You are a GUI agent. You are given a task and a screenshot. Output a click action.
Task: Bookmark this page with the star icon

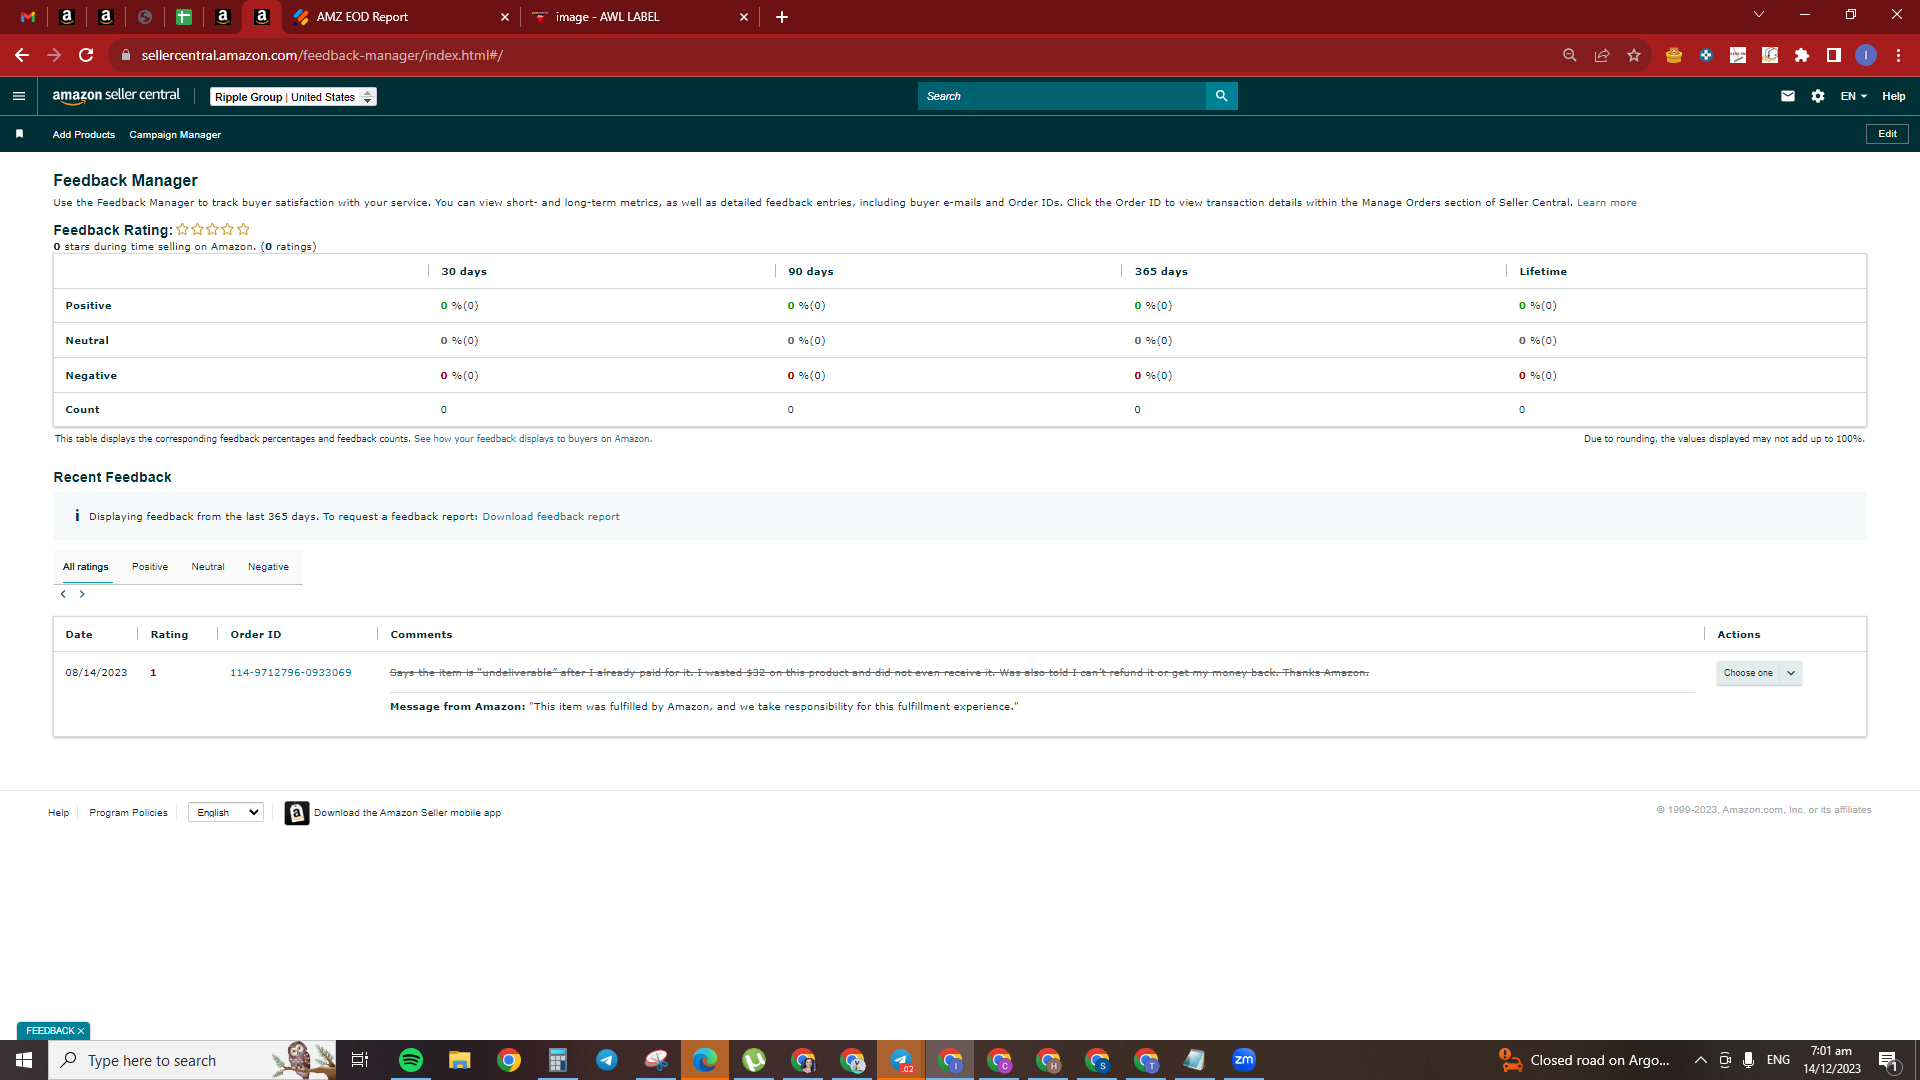coord(1634,55)
